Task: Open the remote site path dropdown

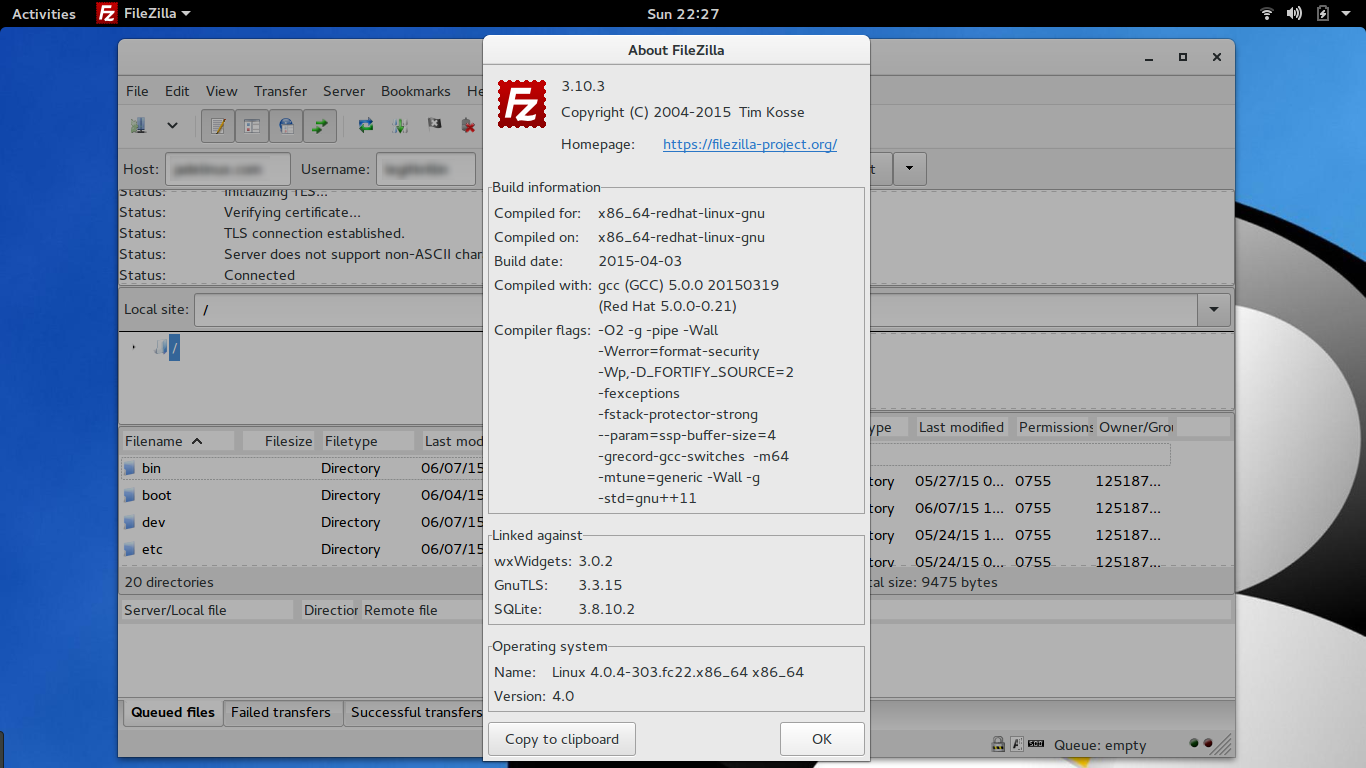Action: coord(1214,309)
